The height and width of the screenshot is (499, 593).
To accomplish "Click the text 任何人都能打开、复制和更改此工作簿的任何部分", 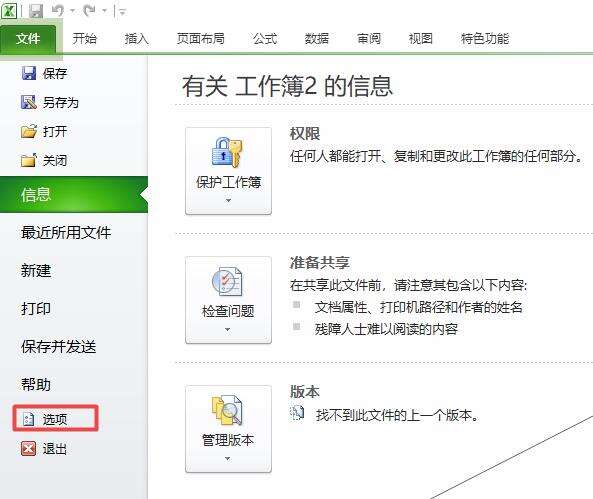I will 436,155.
